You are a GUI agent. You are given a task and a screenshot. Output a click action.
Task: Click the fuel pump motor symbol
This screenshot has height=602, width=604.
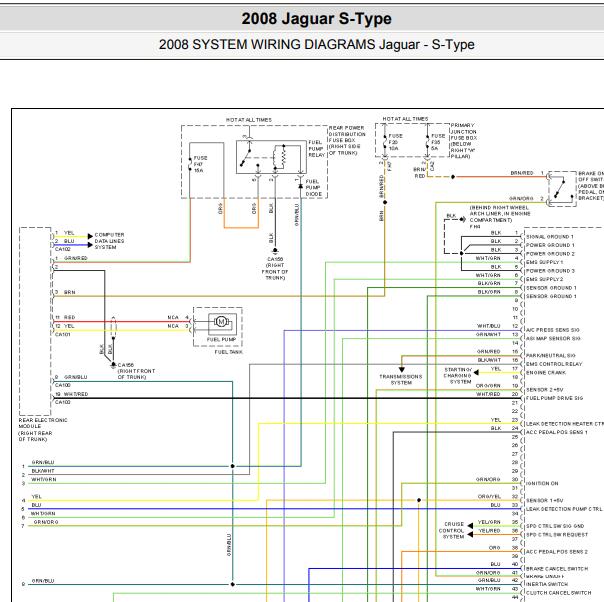pyautogui.click(x=221, y=322)
